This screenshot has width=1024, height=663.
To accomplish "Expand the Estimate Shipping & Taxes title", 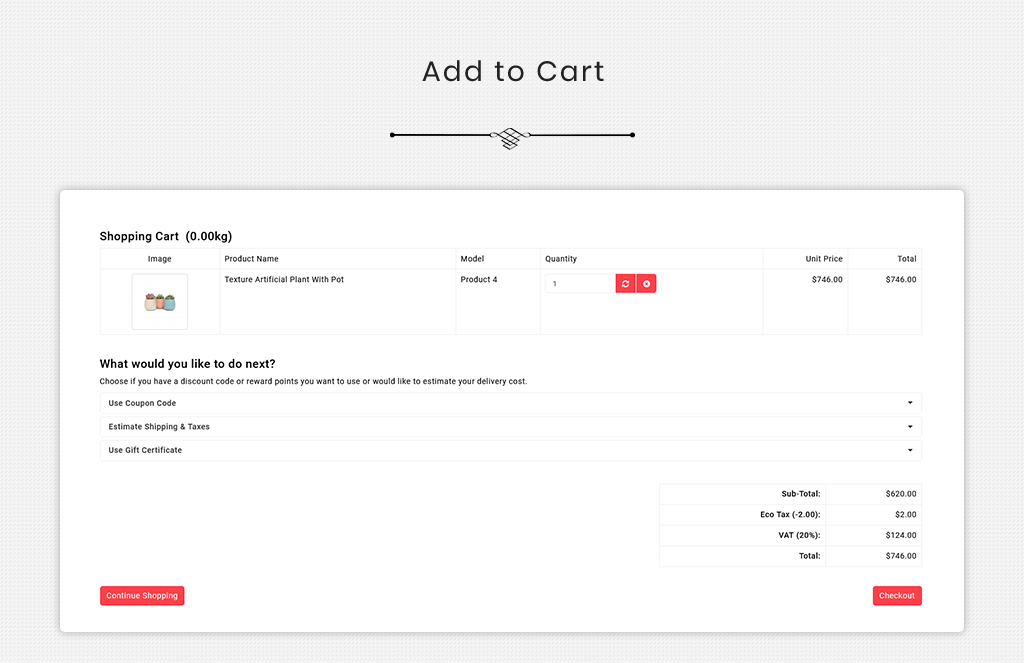I will [x=159, y=427].
